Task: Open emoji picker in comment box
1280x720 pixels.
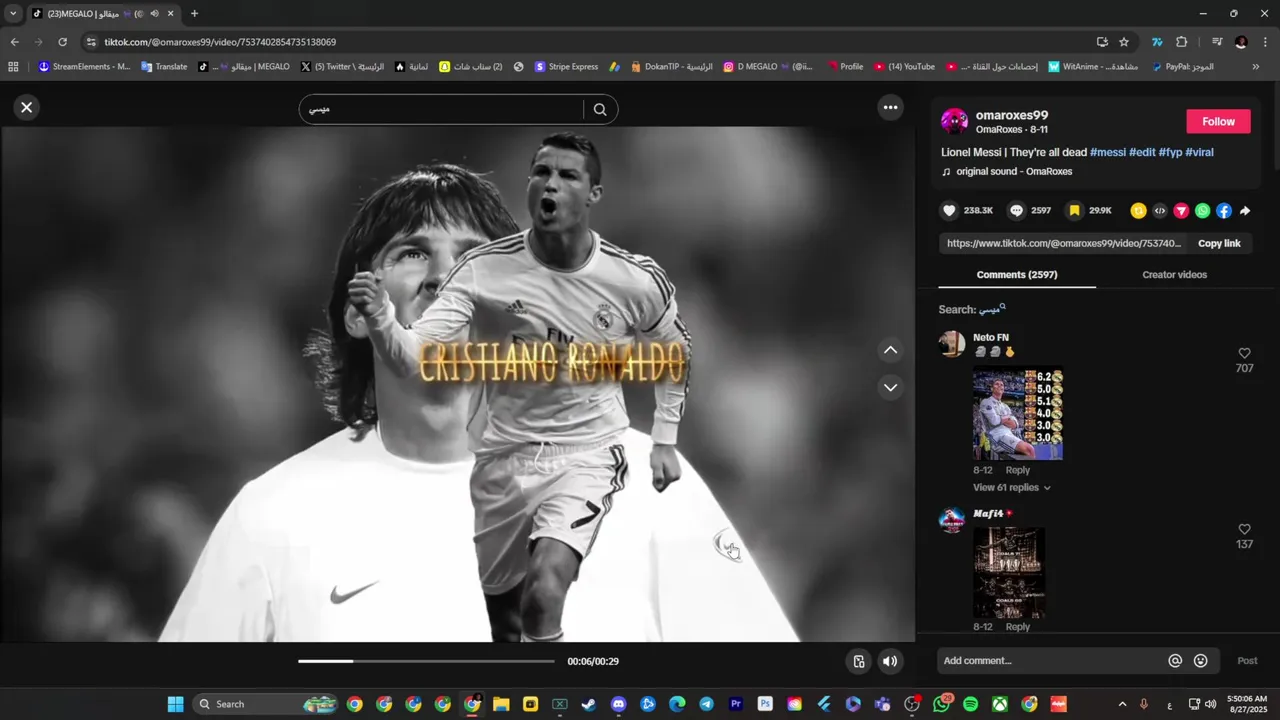Action: click(1201, 661)
